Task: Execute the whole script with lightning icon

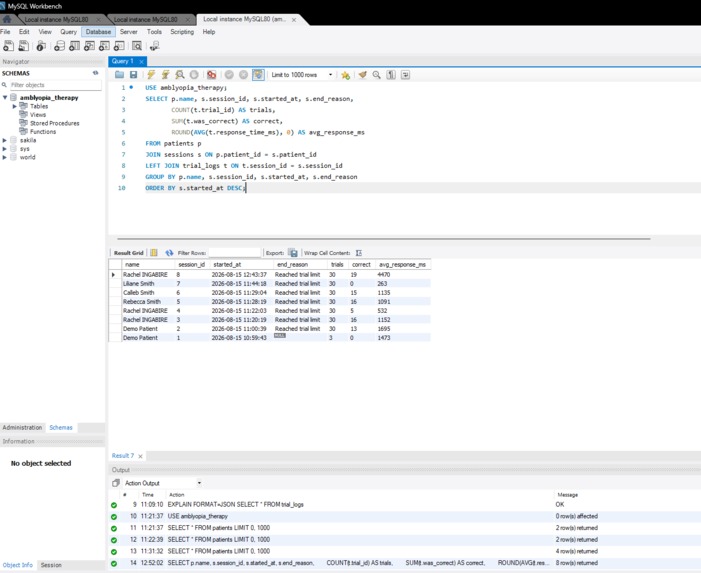Action: (151, 75)
